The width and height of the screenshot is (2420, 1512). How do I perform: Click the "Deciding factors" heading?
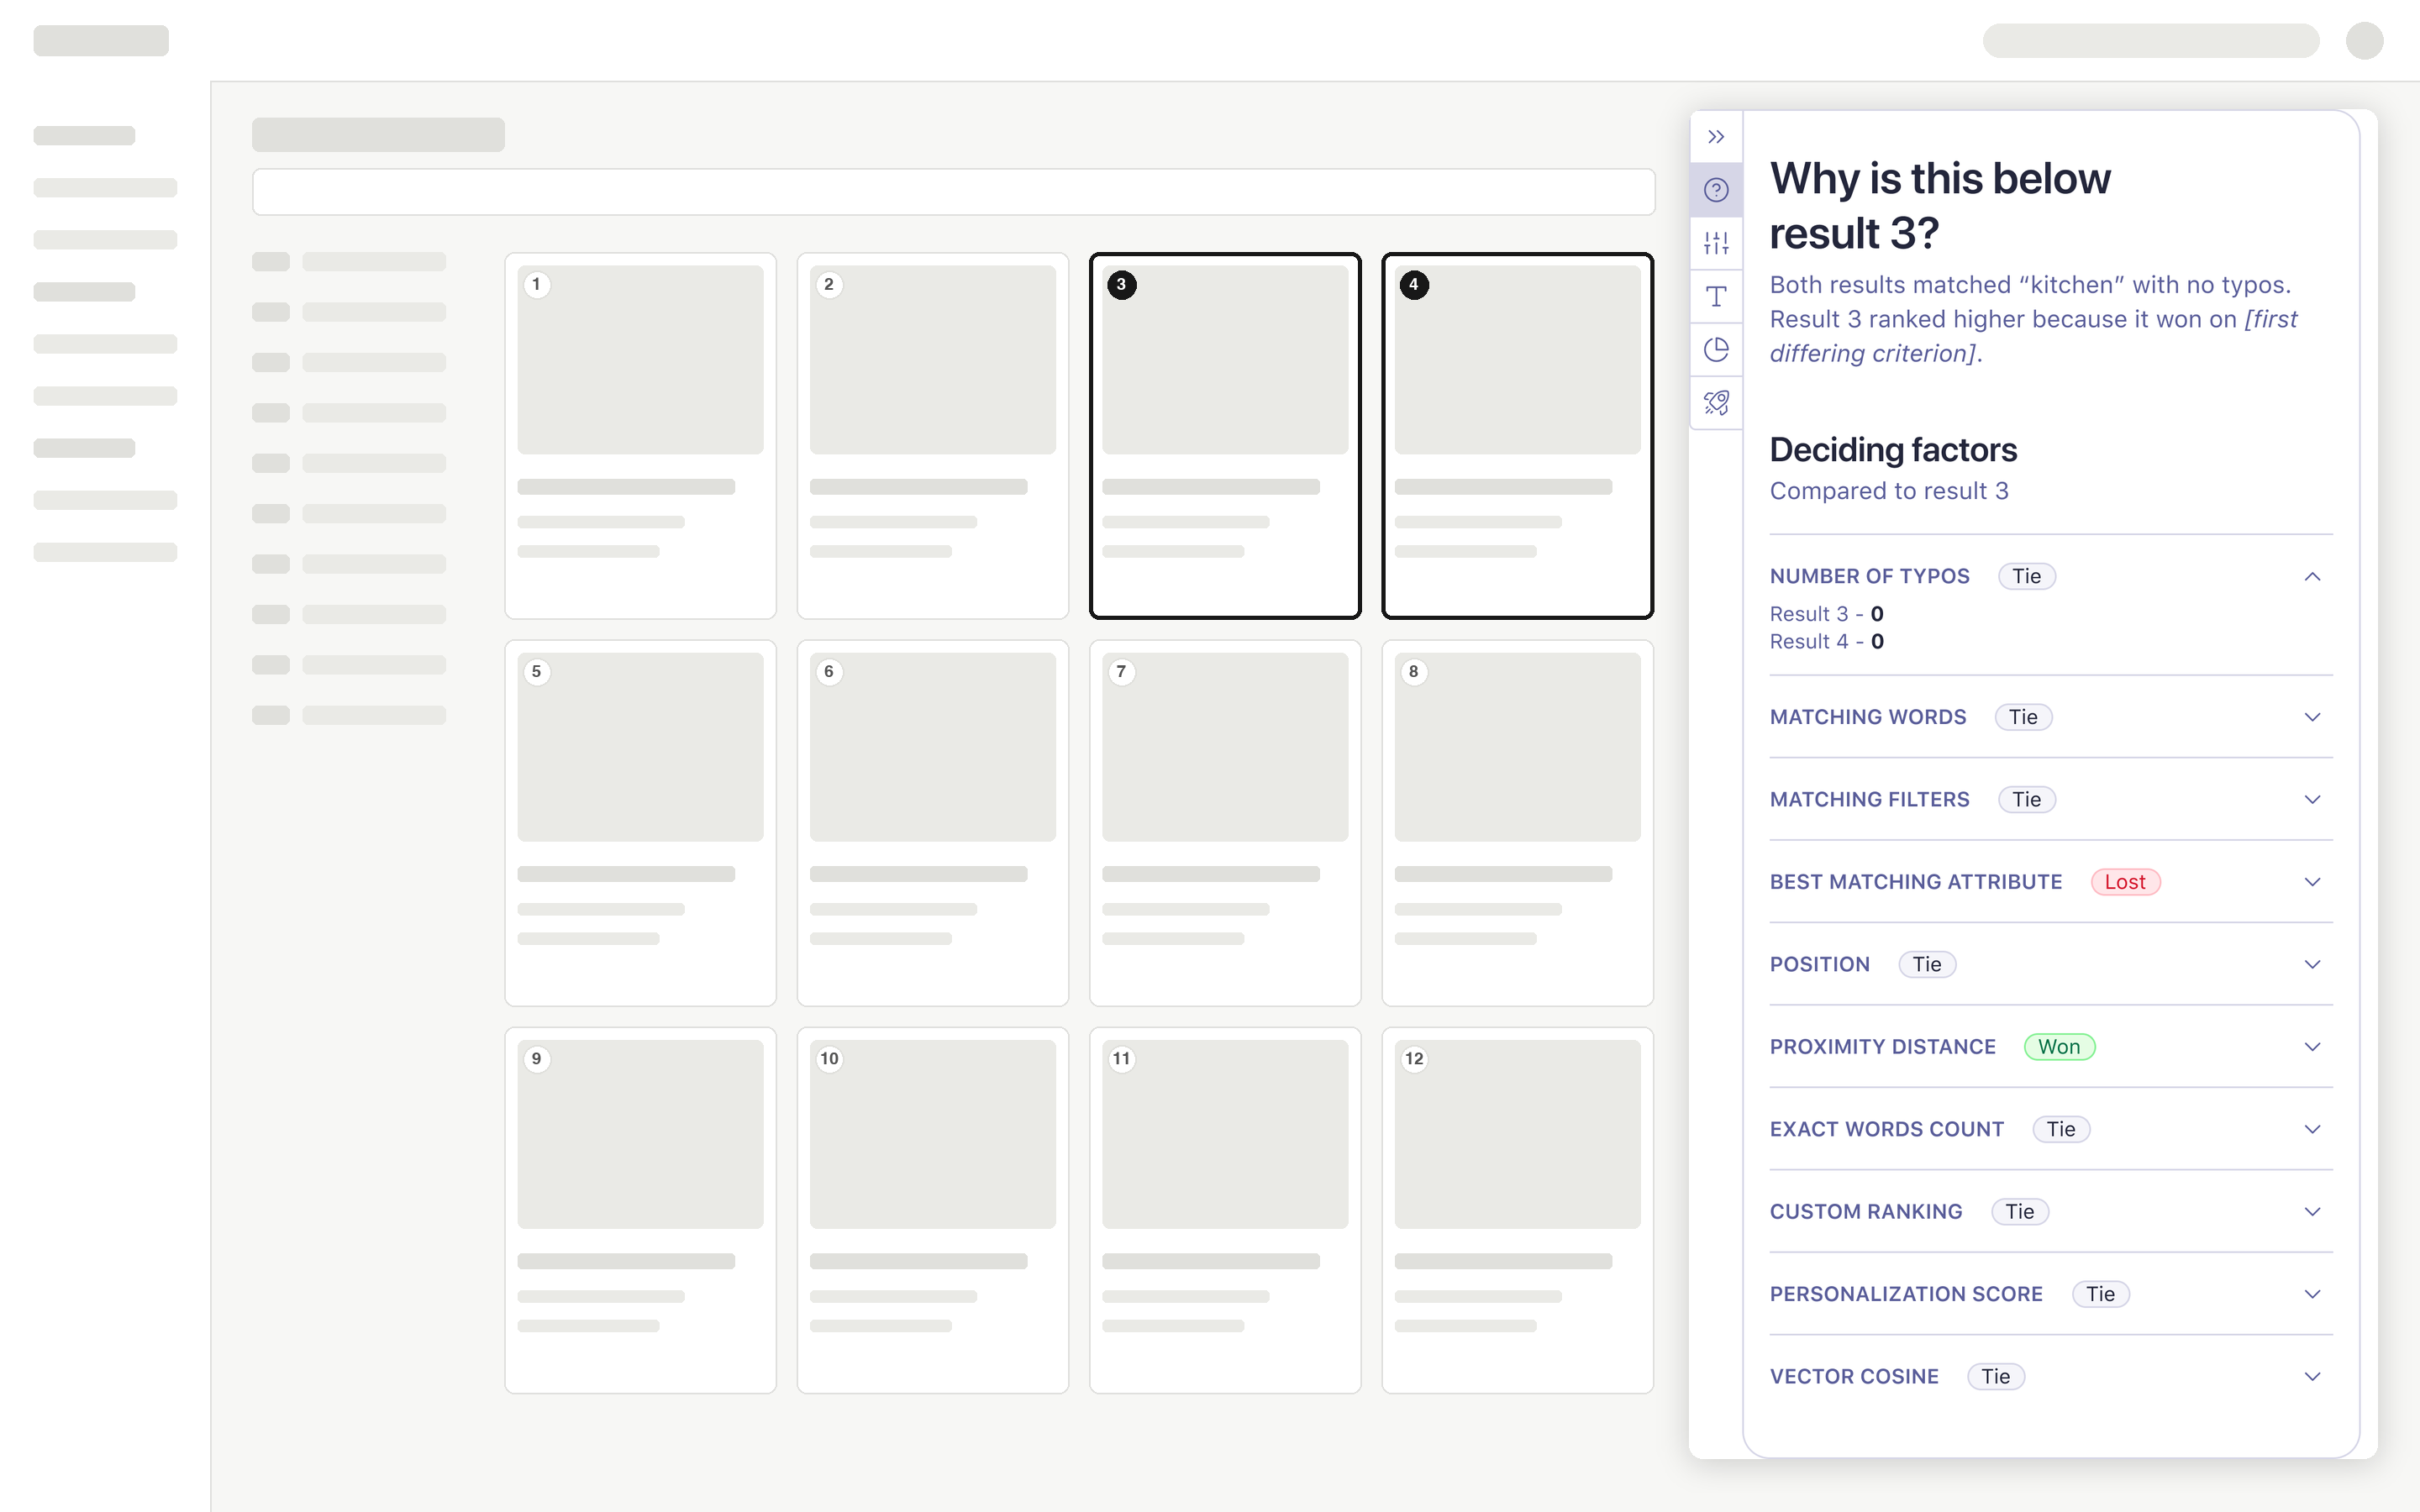(x=1893, y=450)
